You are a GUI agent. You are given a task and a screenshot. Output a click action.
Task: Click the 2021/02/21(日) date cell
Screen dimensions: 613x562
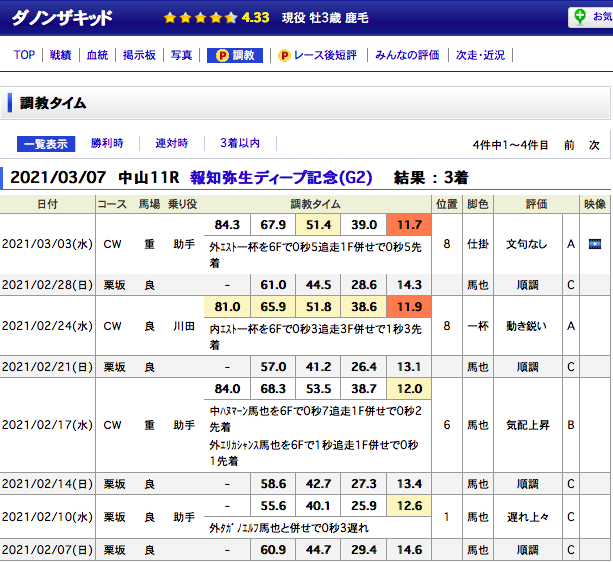(x=47, y=367)
